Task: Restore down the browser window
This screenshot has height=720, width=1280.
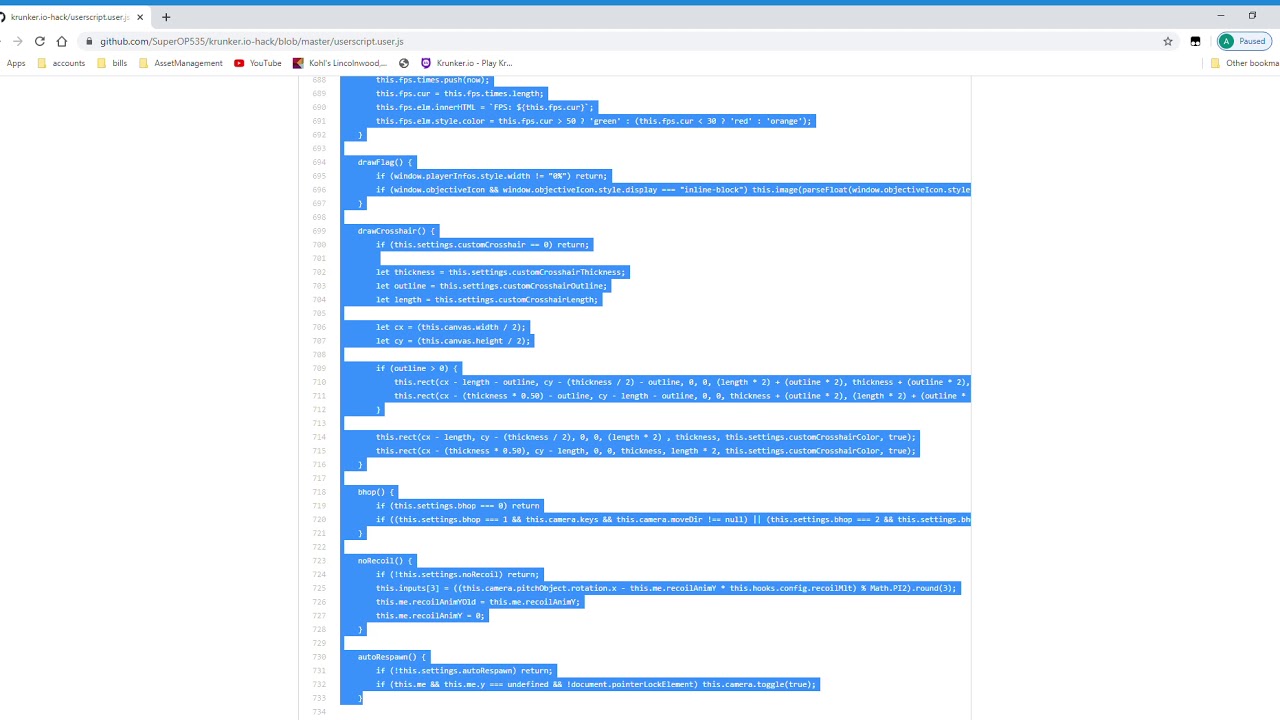Action: click(1252, 16)
